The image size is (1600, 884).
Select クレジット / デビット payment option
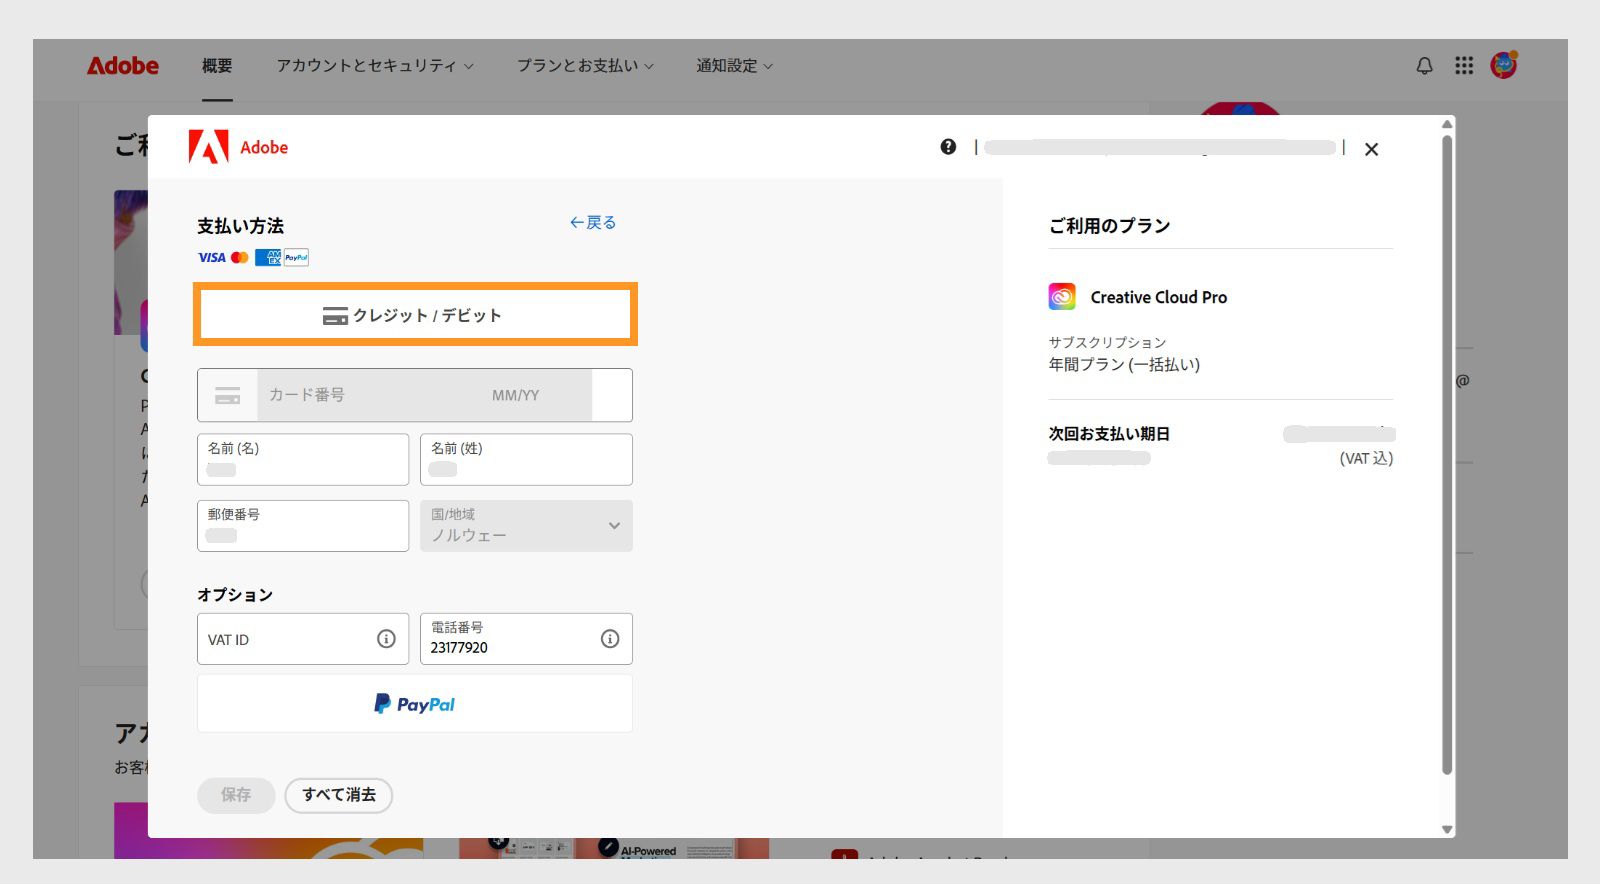pos(415,315)
